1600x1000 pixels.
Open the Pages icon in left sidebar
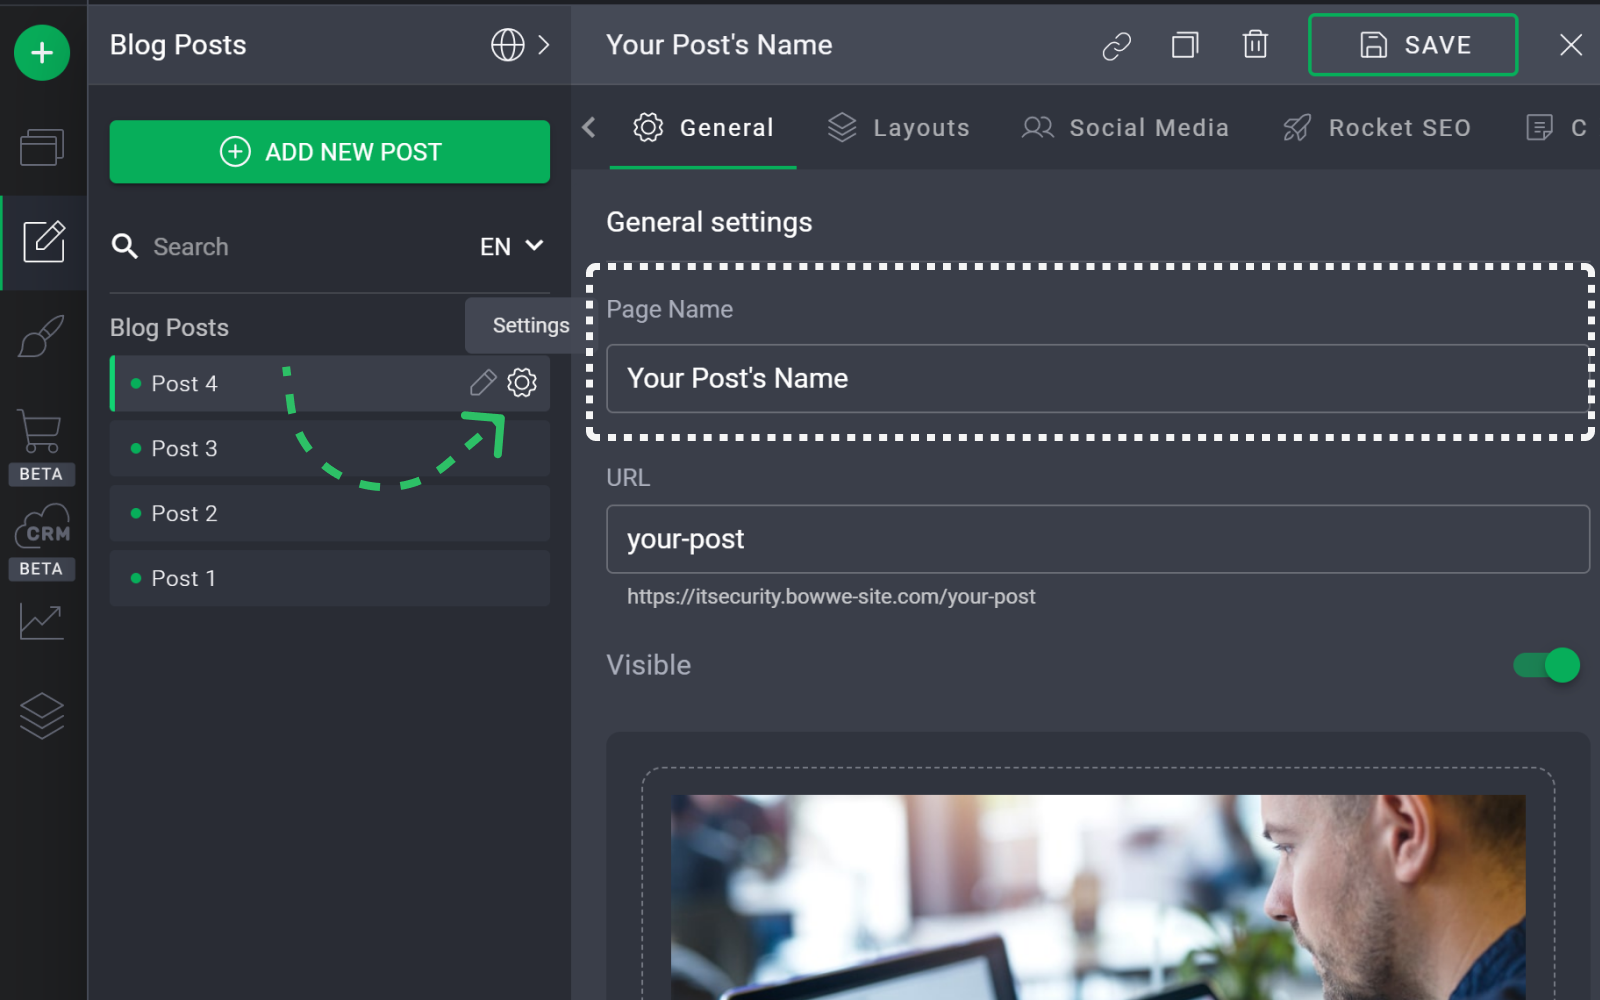[x=42, y=147]
